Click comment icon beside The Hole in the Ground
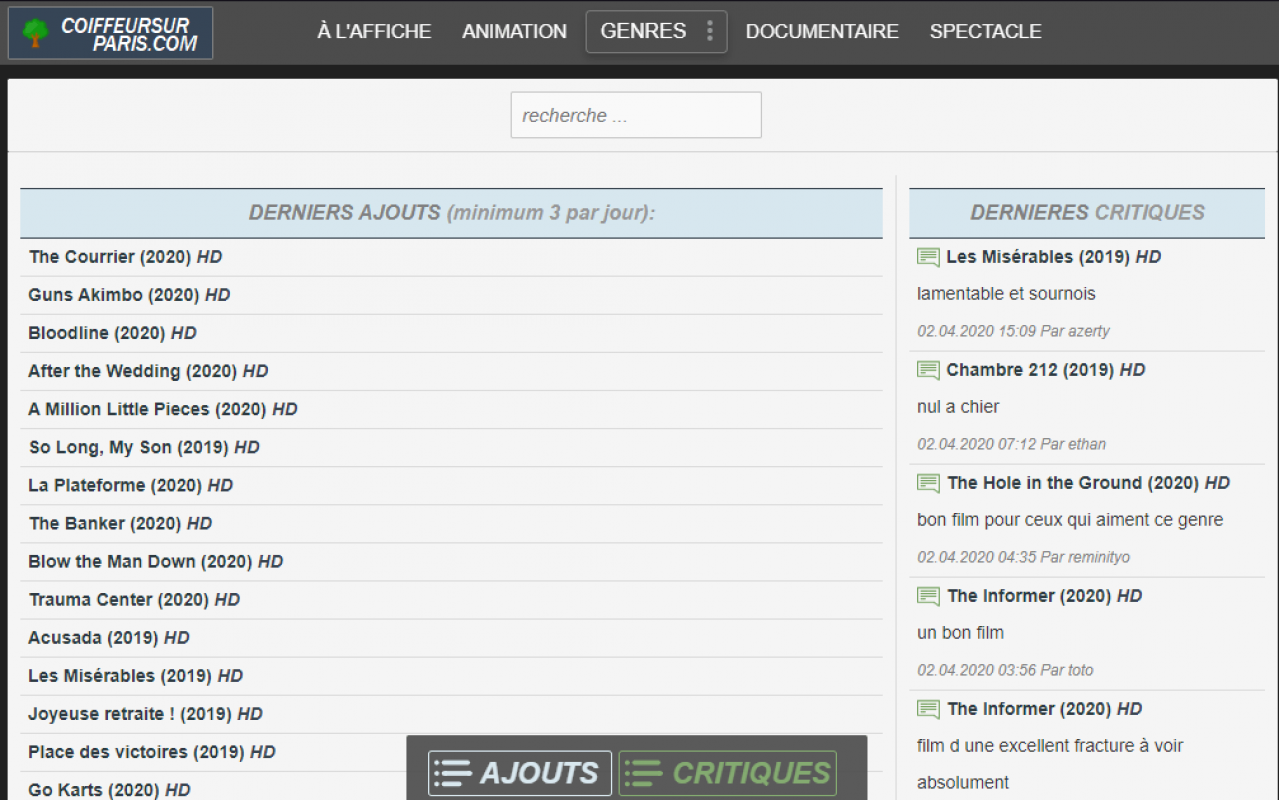1279x800 pixels. (x=928, y=483)
